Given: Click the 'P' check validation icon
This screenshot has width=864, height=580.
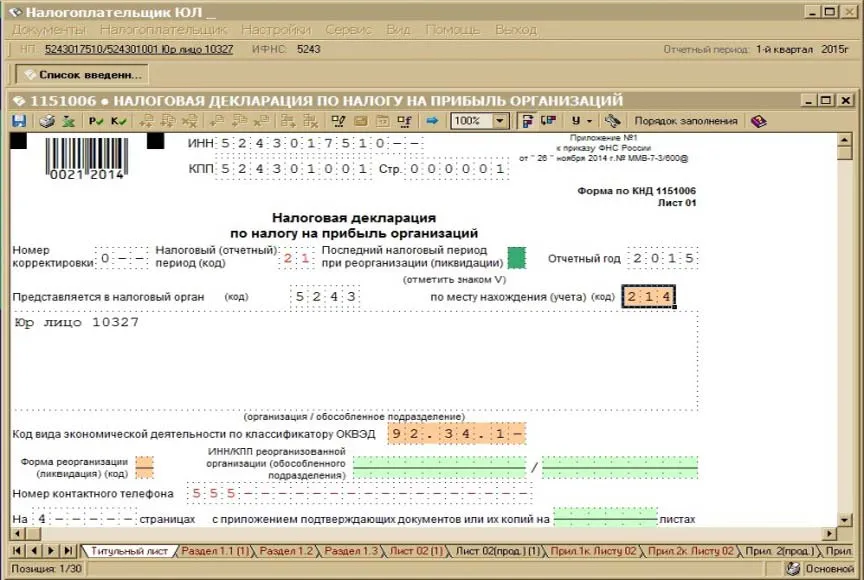Looking at the screenshot, I should (x=96, y=121).
